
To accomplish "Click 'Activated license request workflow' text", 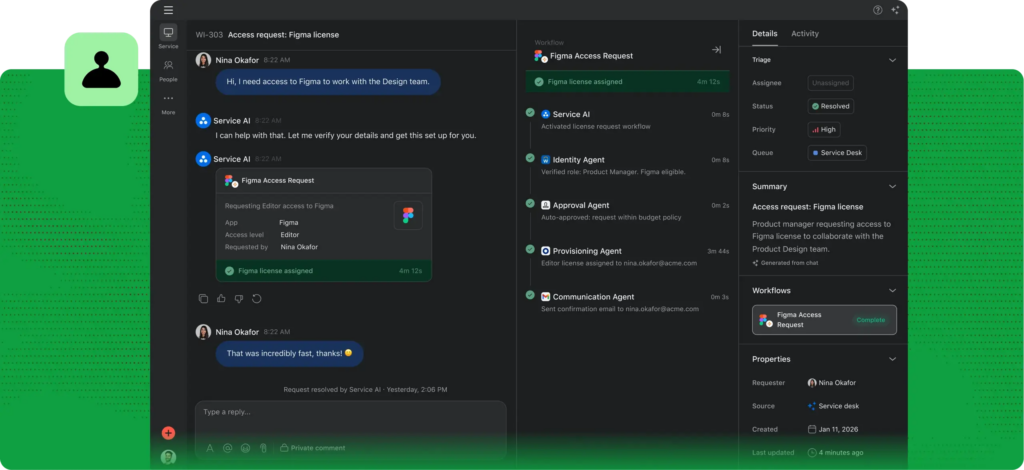I will (596, 127).
